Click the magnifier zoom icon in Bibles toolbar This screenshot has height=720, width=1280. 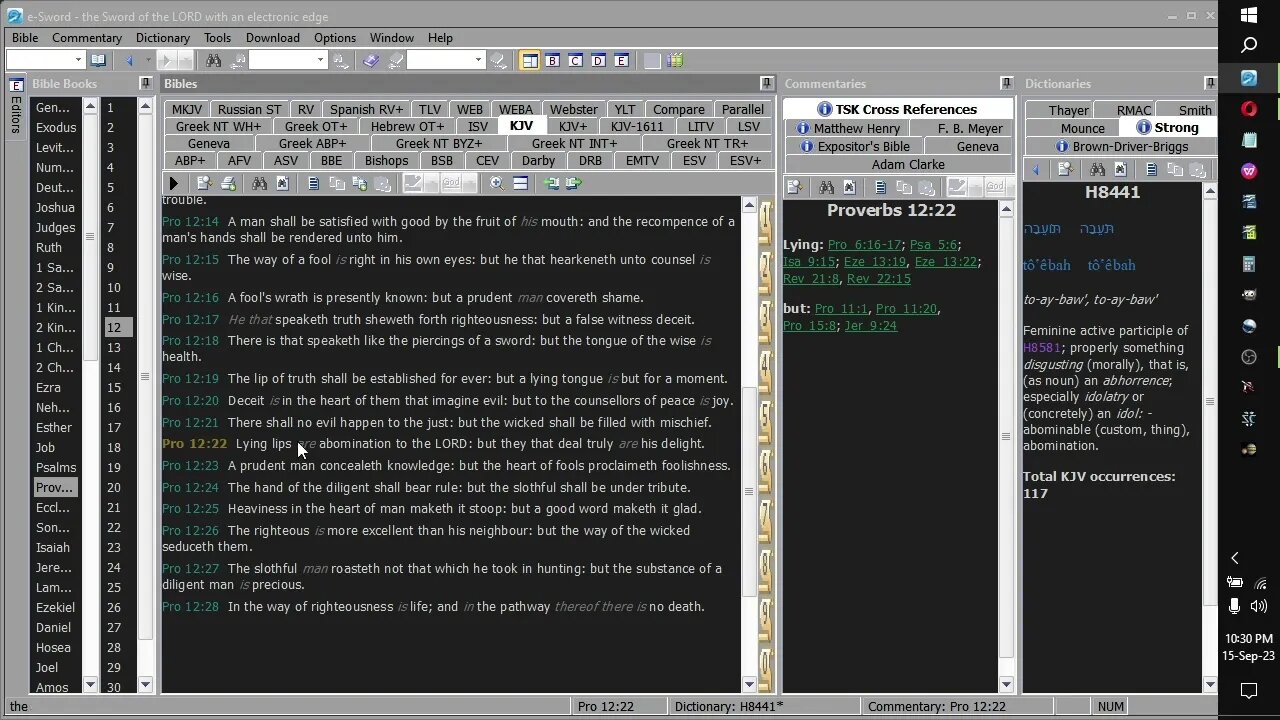click(x=497, y=183)
